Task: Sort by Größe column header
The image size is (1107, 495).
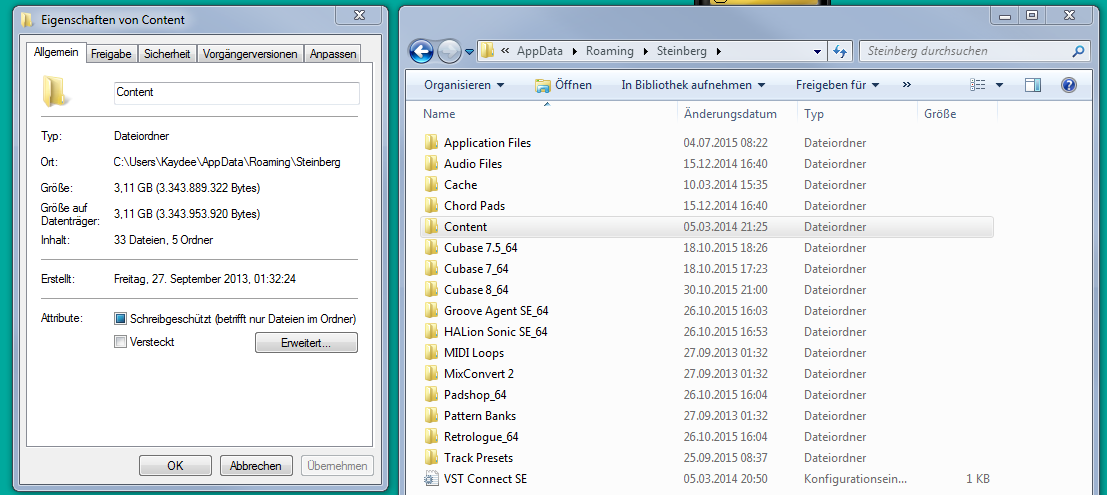Action: tap(957, 114)
